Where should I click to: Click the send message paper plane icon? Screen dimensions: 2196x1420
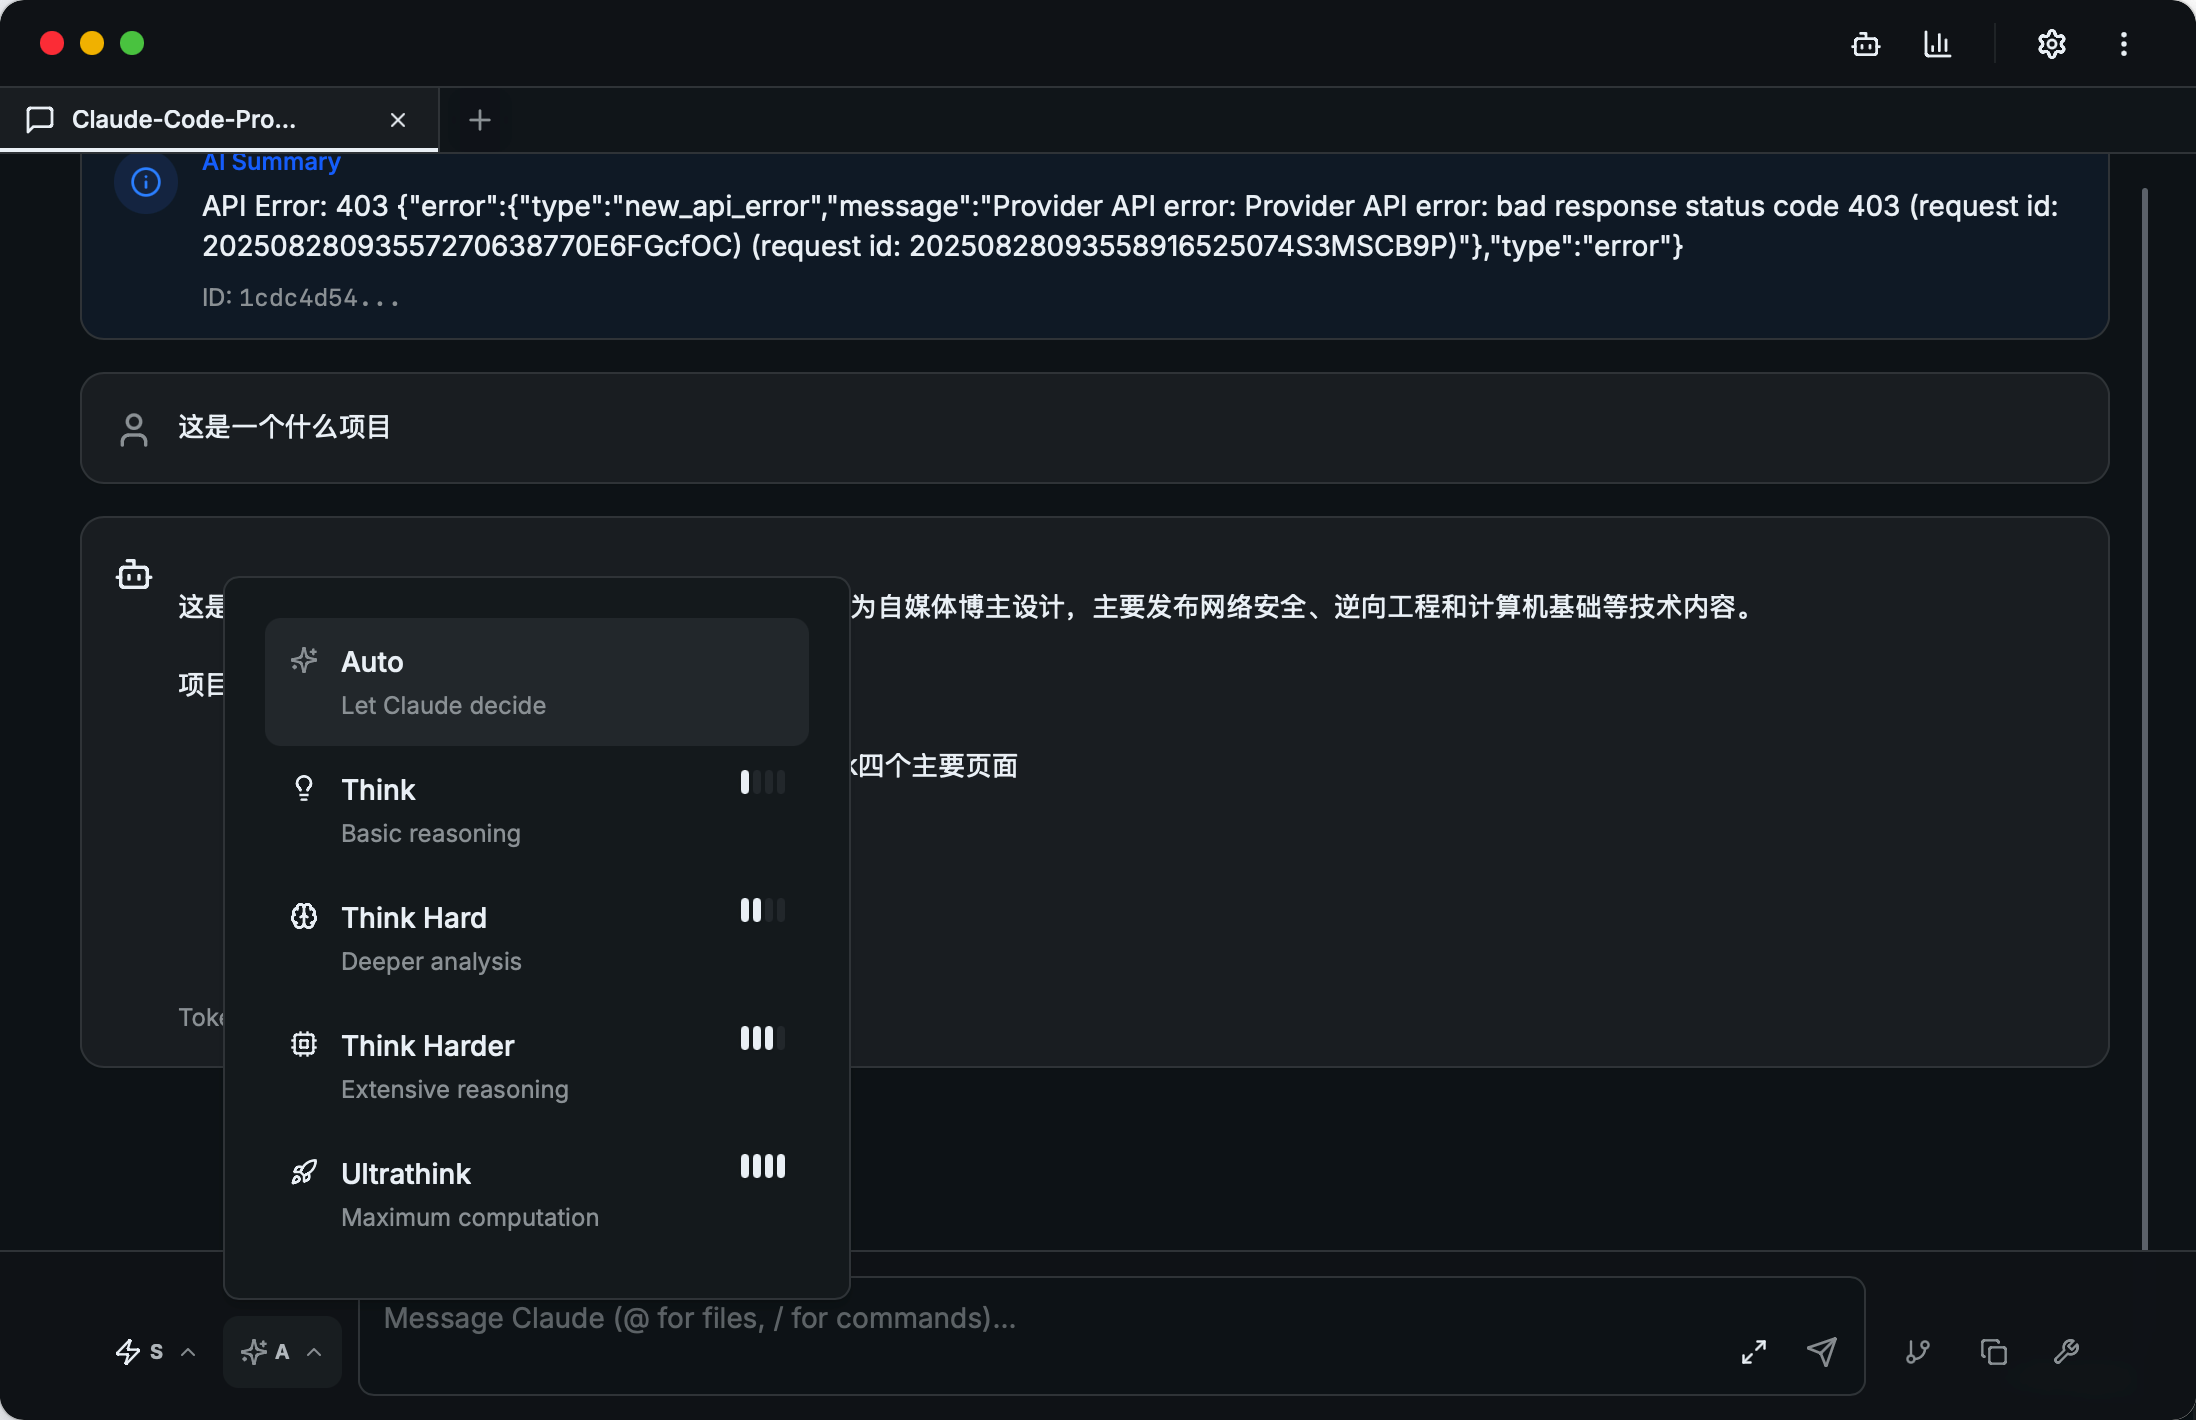click(x=1821, y=1352)
